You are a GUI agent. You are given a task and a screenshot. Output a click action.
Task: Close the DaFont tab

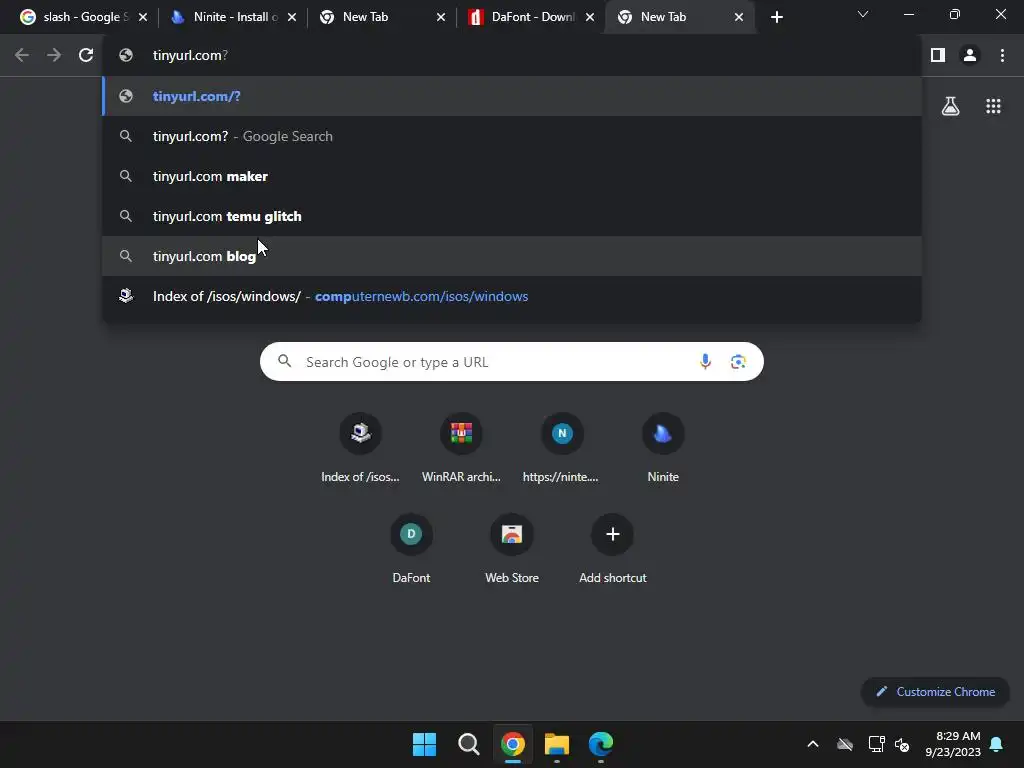pyautogui.click(x=590, y=17)
